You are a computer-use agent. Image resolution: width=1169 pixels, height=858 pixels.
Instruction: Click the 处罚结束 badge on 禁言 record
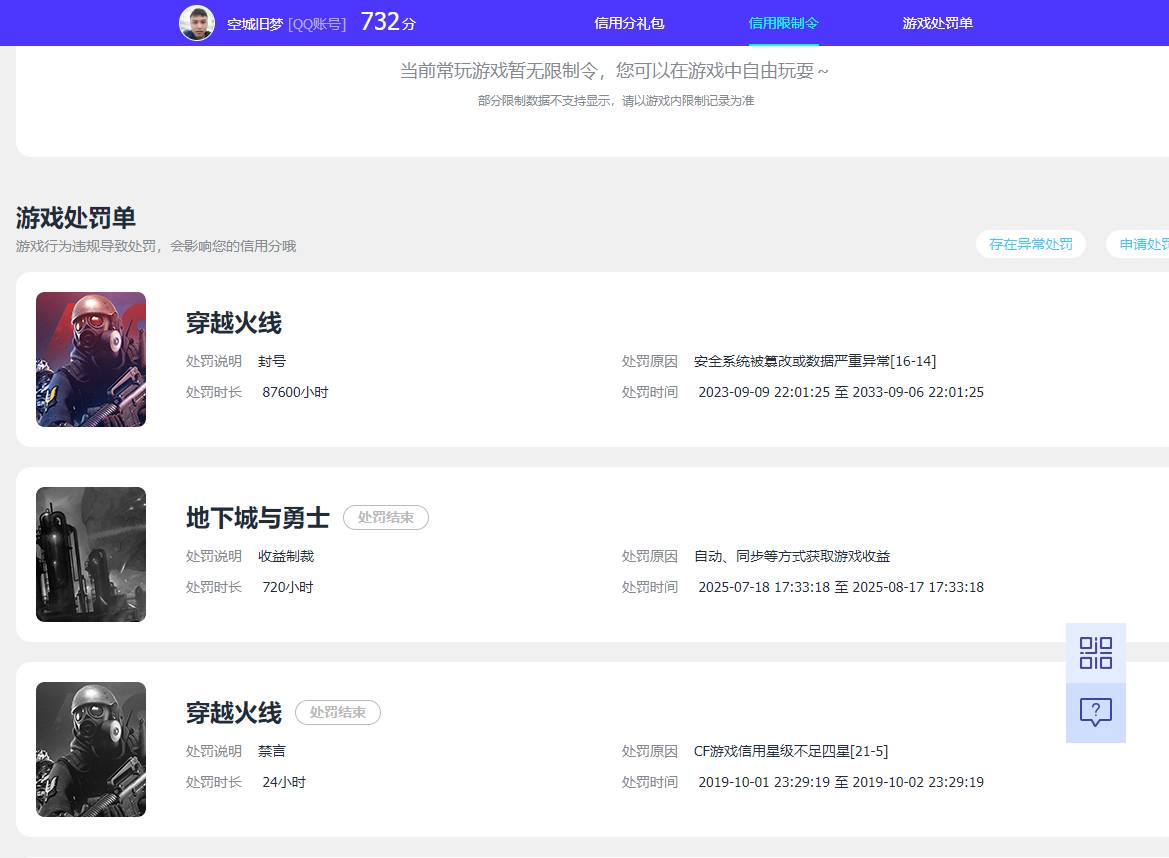pyautogui.click(x=338, y=713)
